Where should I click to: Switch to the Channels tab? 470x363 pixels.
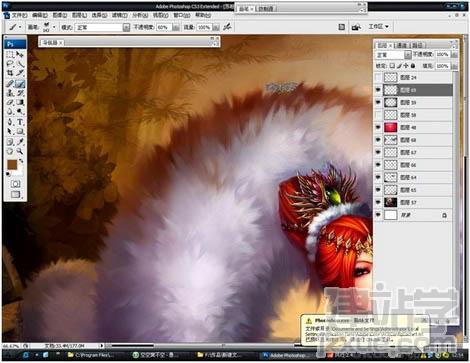402,45
